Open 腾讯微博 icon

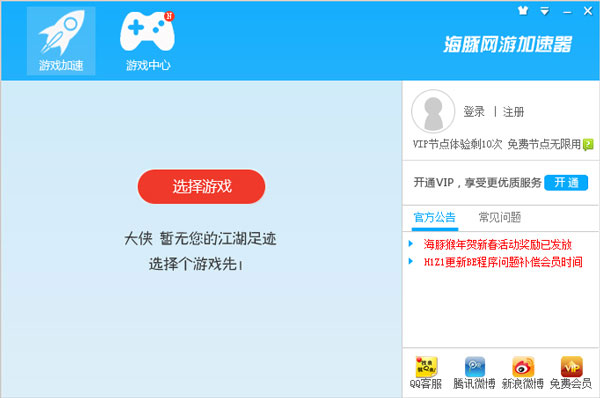tap(474, 372)
